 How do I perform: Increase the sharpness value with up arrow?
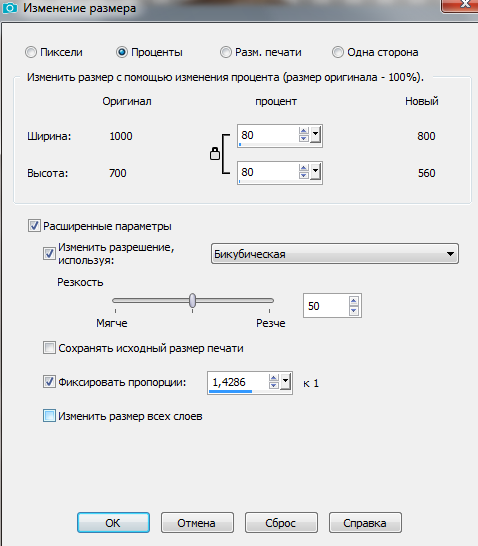click(354, 301)
